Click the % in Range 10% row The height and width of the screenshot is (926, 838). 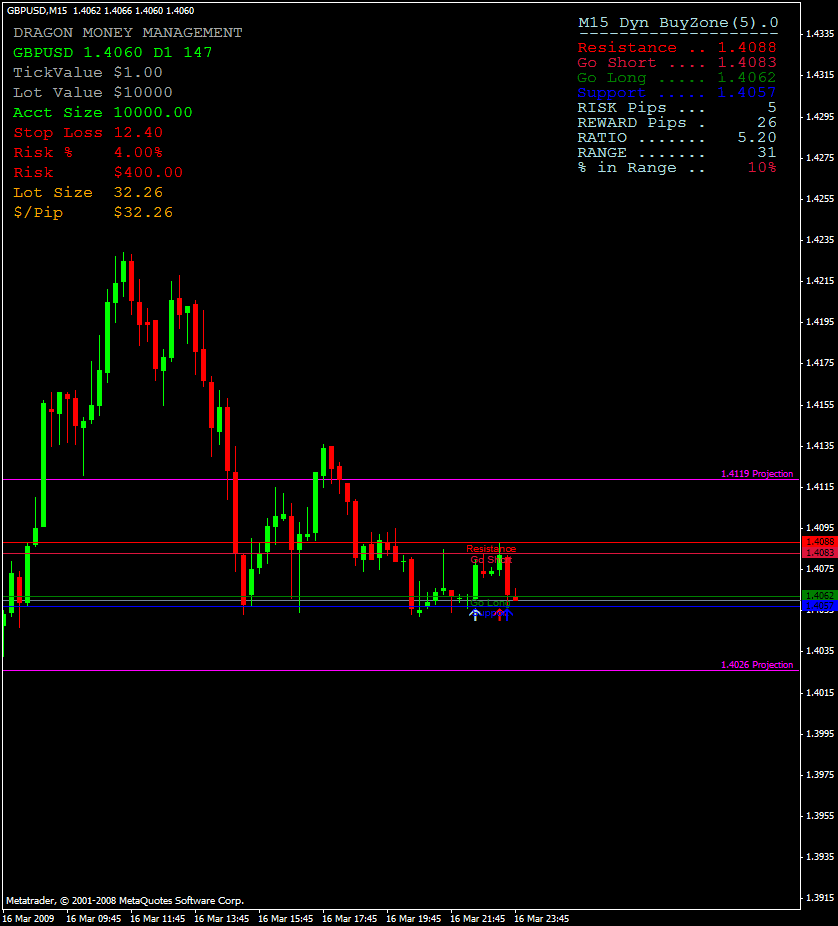pos(677,168)
